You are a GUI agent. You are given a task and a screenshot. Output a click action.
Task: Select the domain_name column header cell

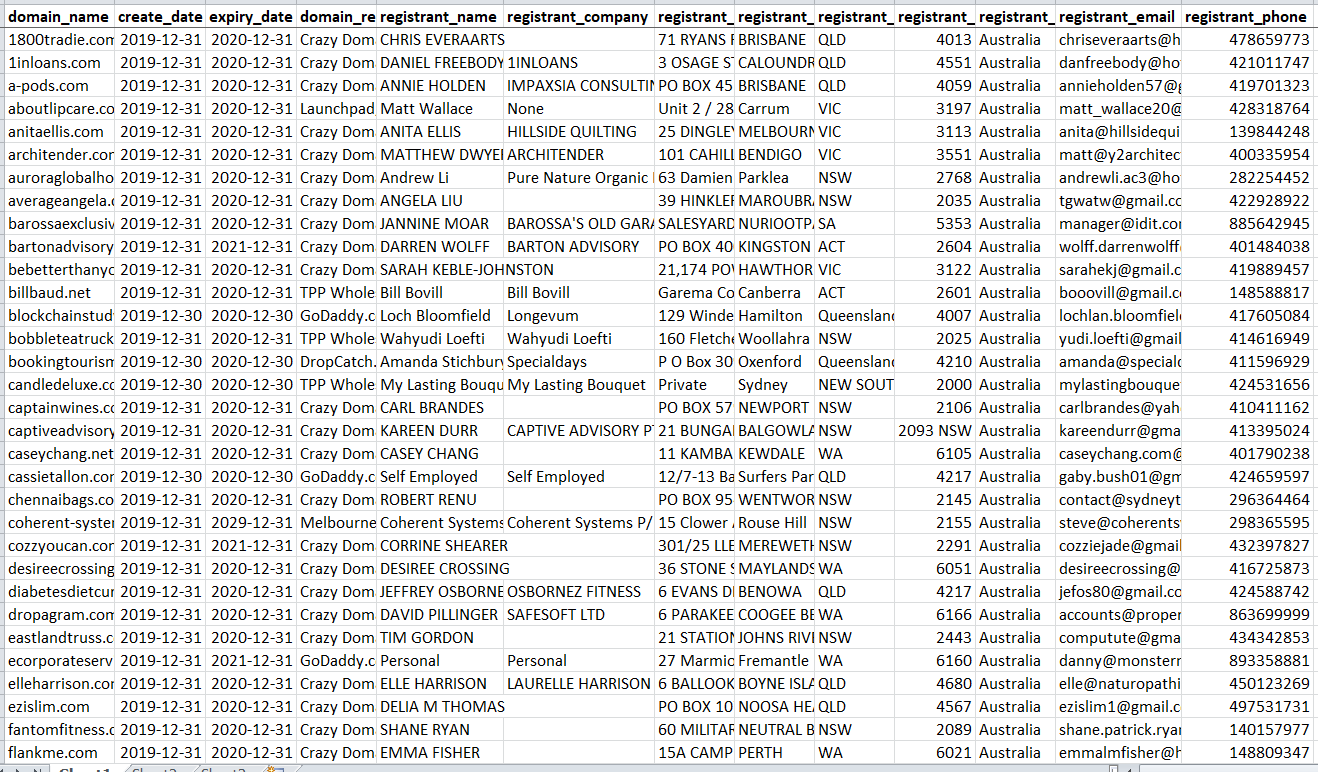[x=60, y=17]
